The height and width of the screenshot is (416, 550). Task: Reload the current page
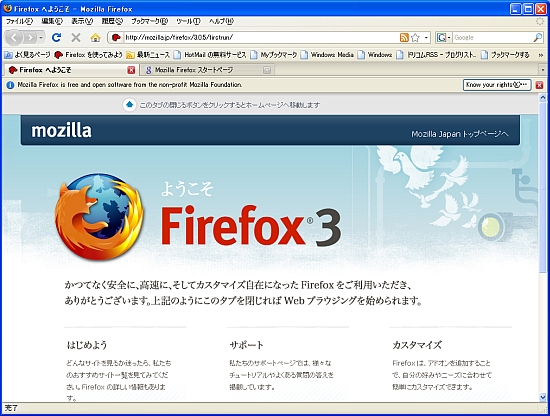point(56,37)
